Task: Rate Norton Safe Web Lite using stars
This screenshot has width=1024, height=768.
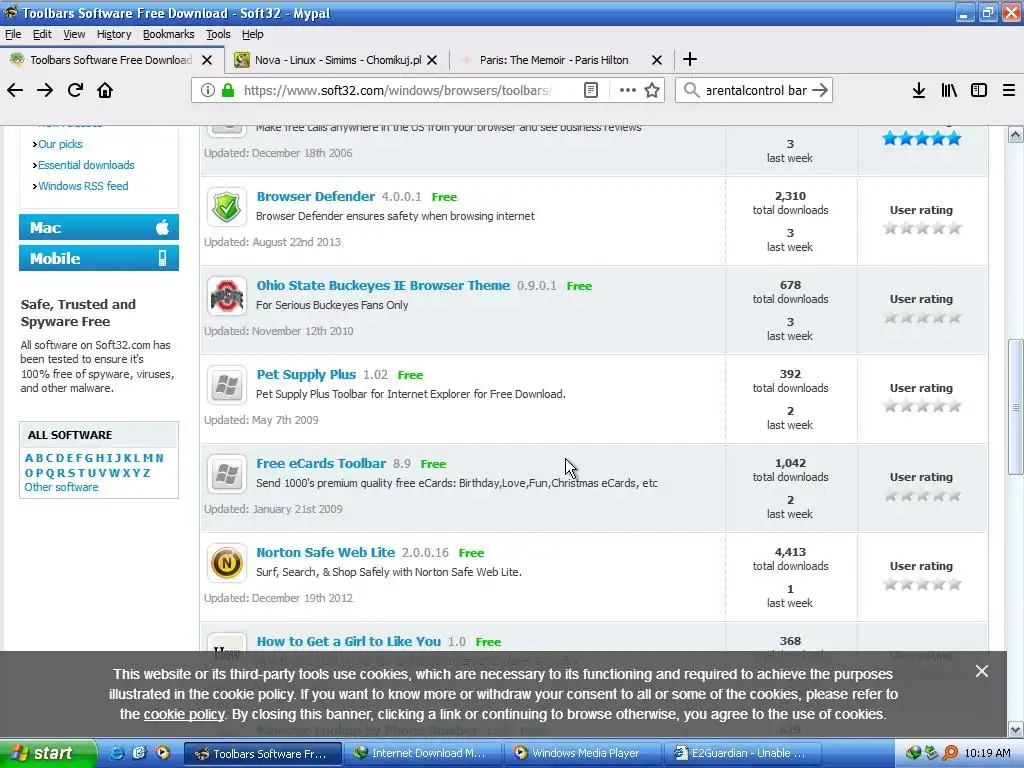Action: tap(921, 584)
